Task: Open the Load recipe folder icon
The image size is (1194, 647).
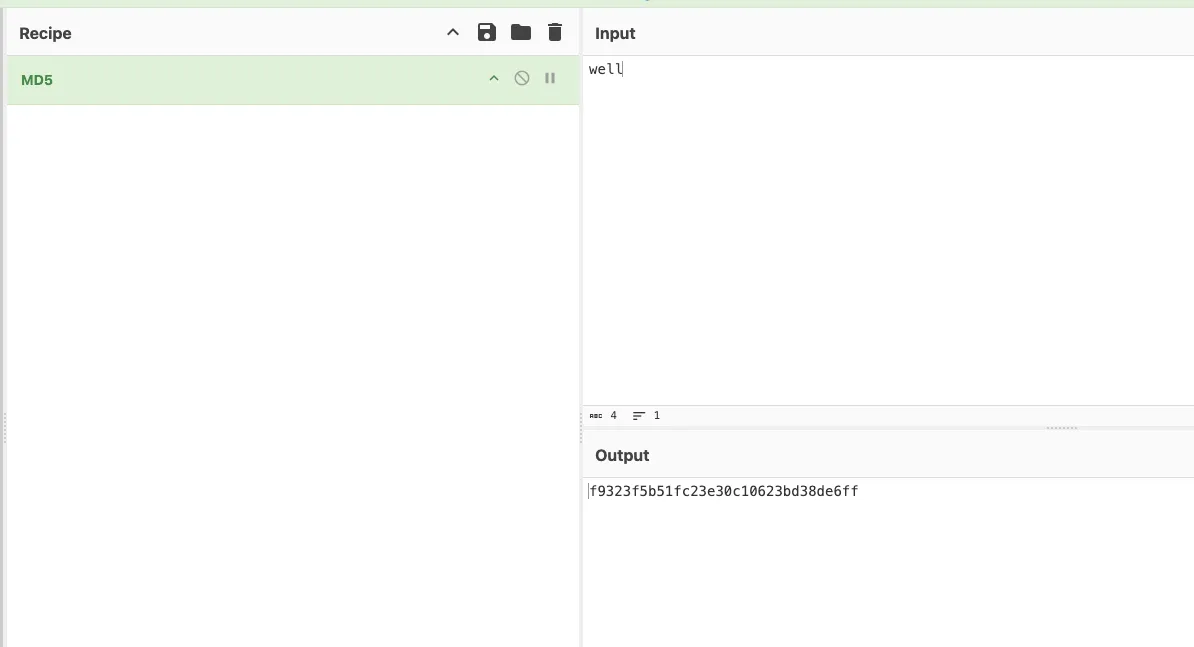Action: tap(521, 33)
